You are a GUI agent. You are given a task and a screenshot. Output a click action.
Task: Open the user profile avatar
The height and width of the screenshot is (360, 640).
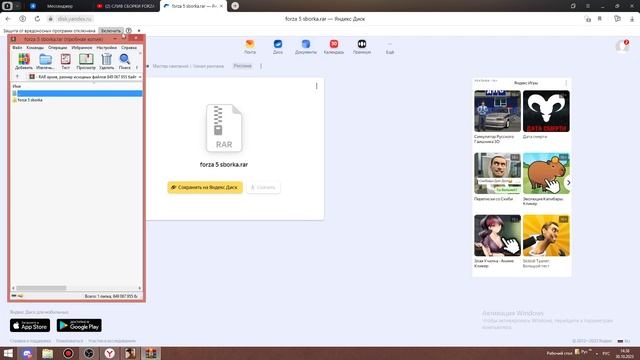click(x=622, y=47)
